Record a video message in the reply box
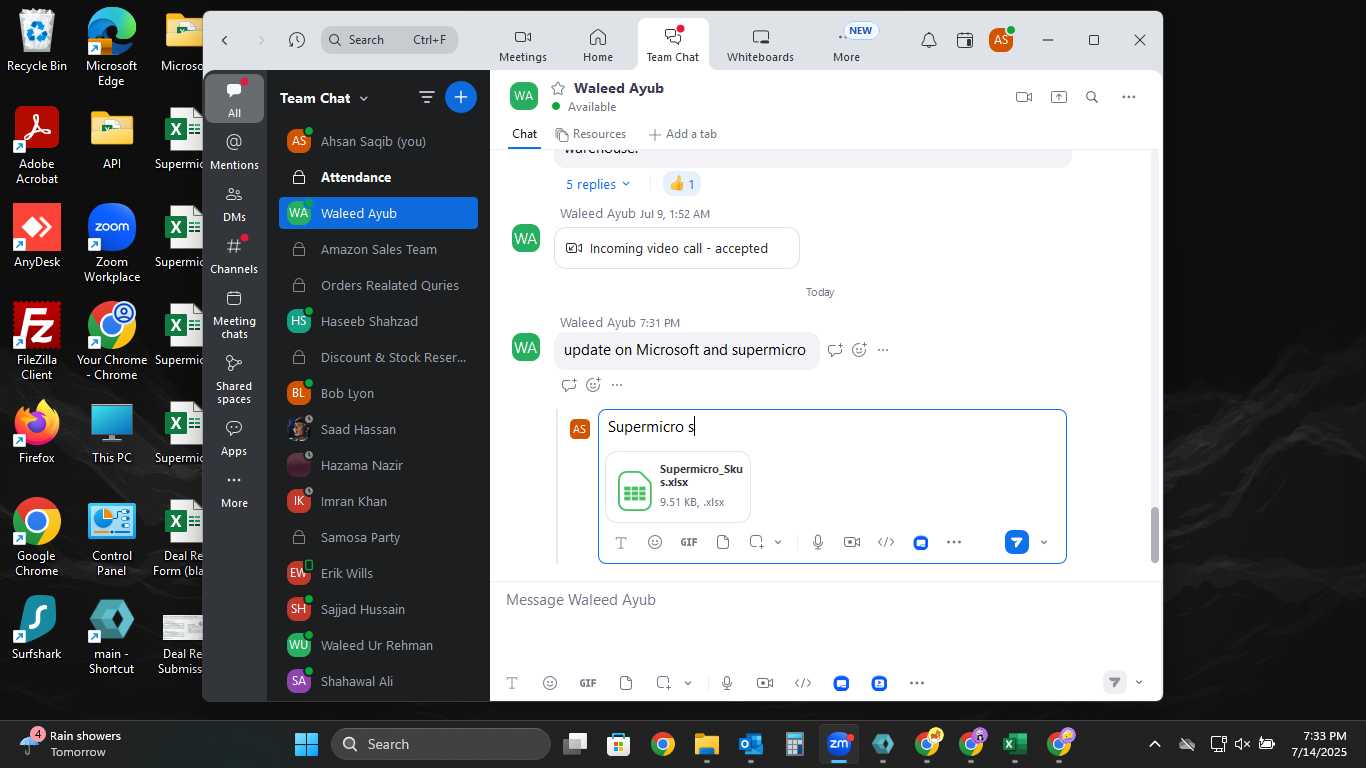 (852, 542)
